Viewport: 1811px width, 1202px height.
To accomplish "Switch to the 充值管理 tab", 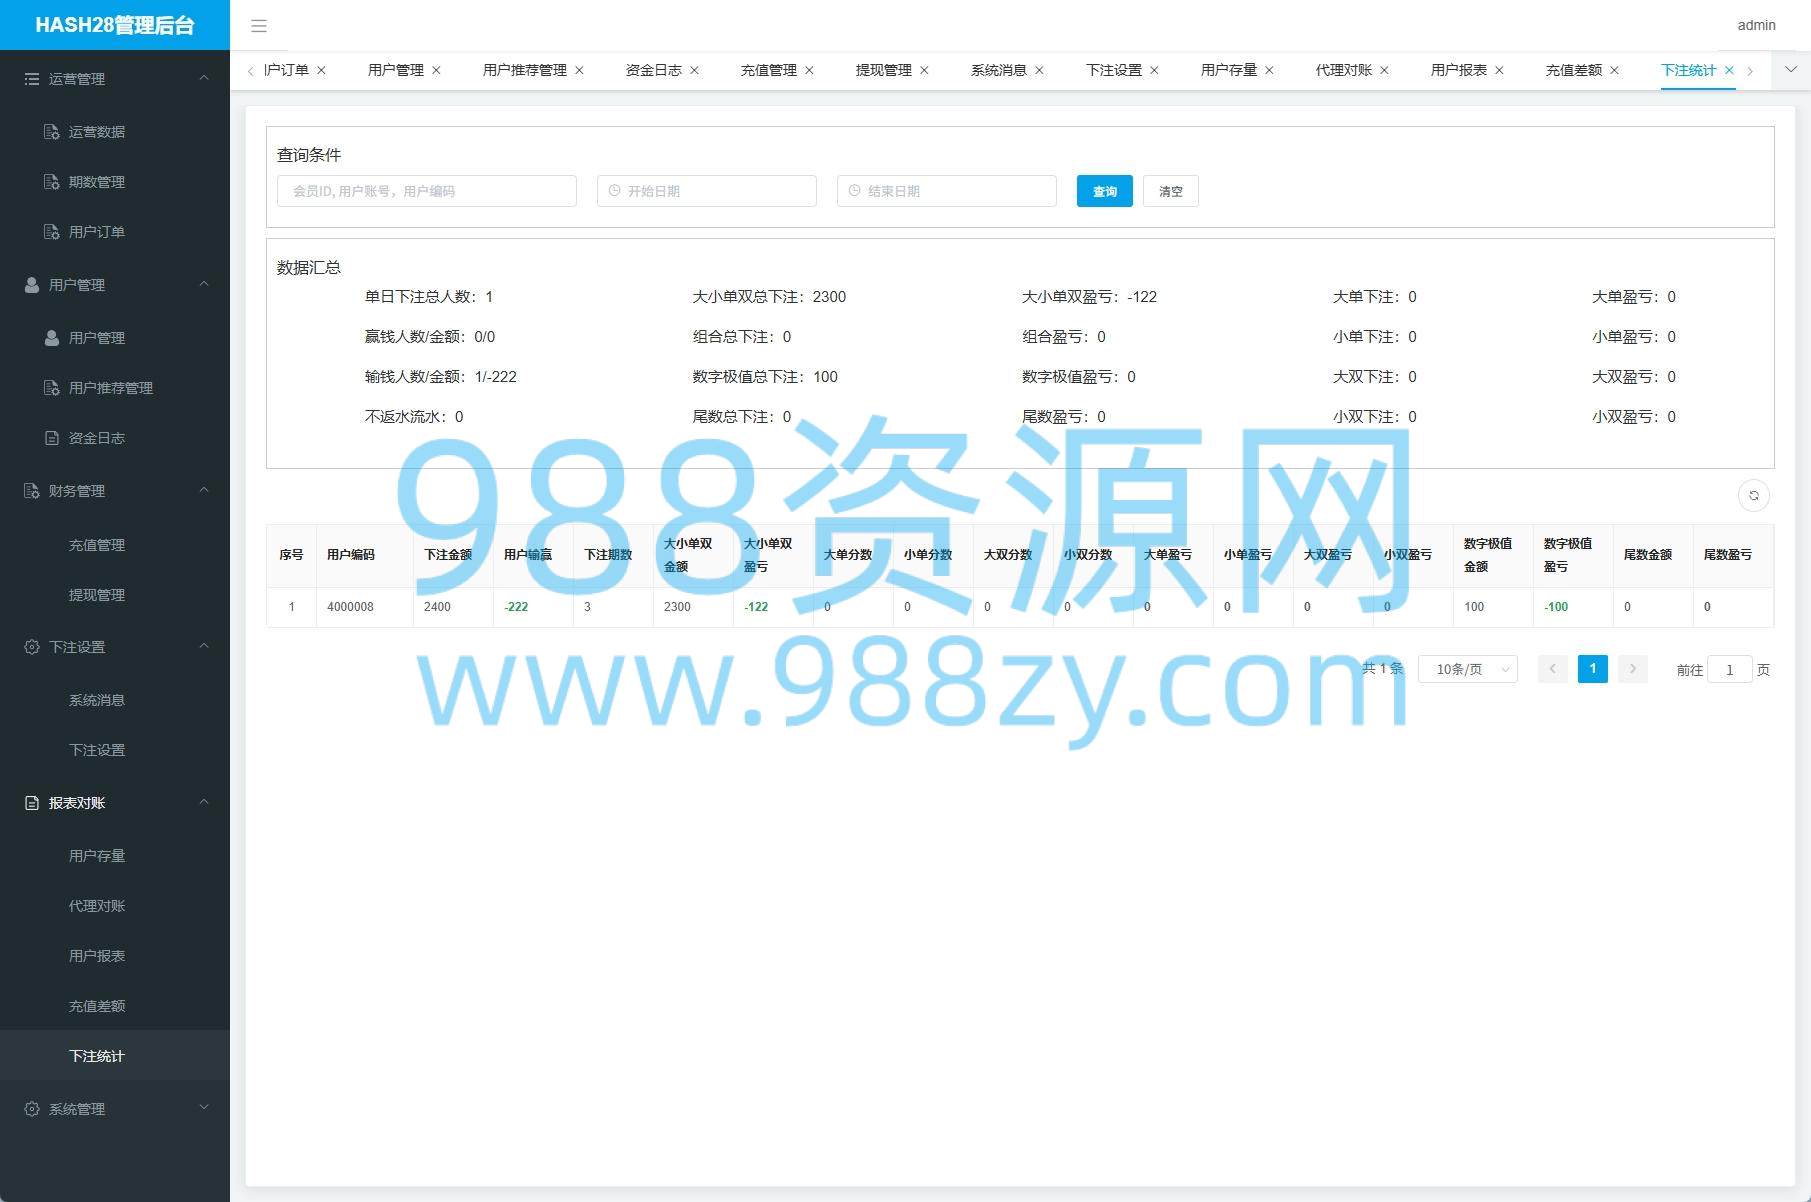I will (x=768, y=70).
